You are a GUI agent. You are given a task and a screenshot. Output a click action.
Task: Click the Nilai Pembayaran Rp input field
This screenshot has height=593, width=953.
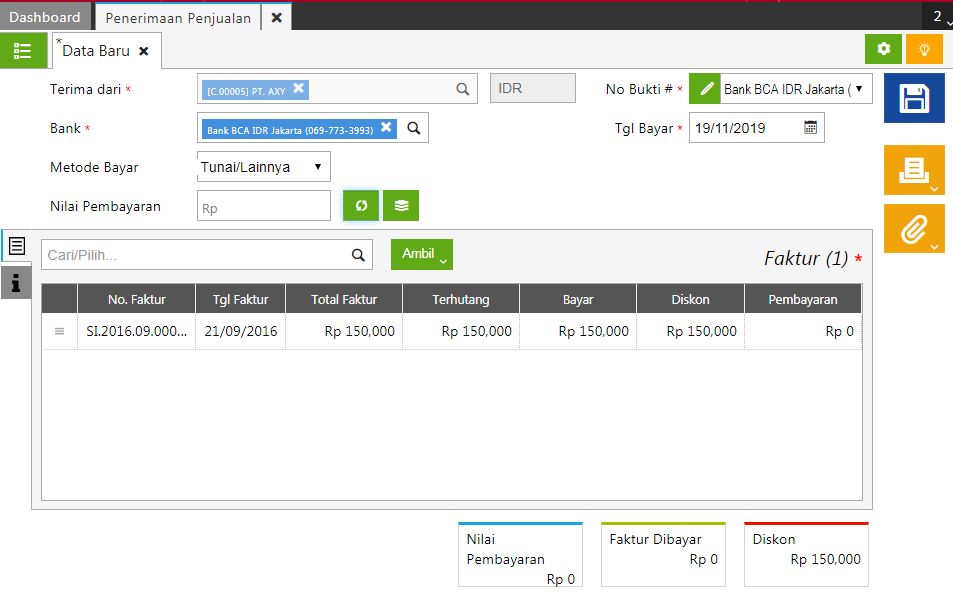coord(264,206)
